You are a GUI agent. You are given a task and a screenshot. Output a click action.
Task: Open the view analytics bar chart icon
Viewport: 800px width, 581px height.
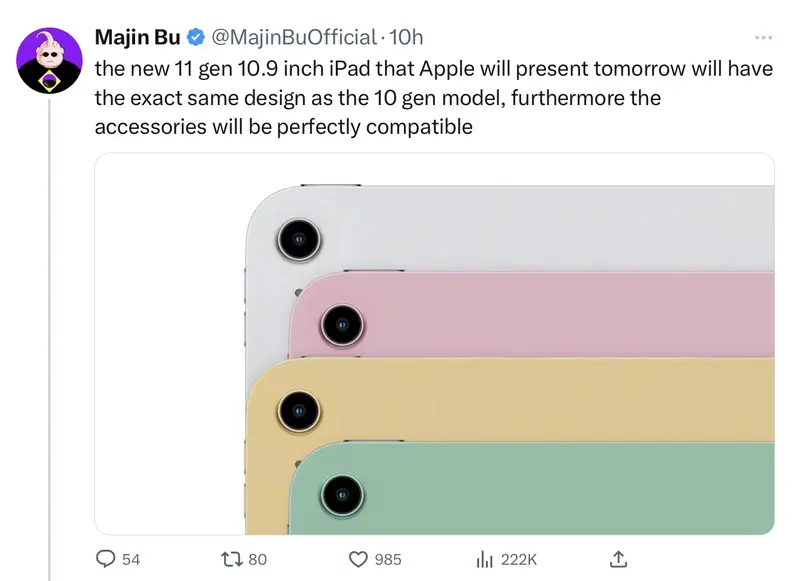(485, 560)
